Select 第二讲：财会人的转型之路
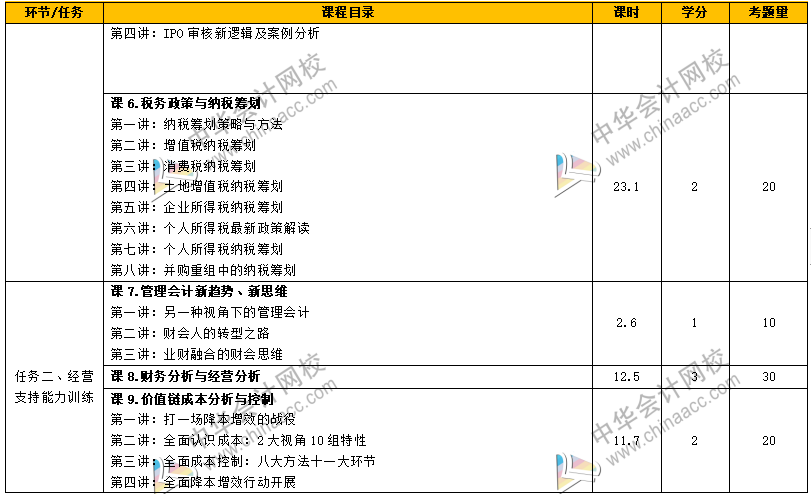 pos(190,333)
